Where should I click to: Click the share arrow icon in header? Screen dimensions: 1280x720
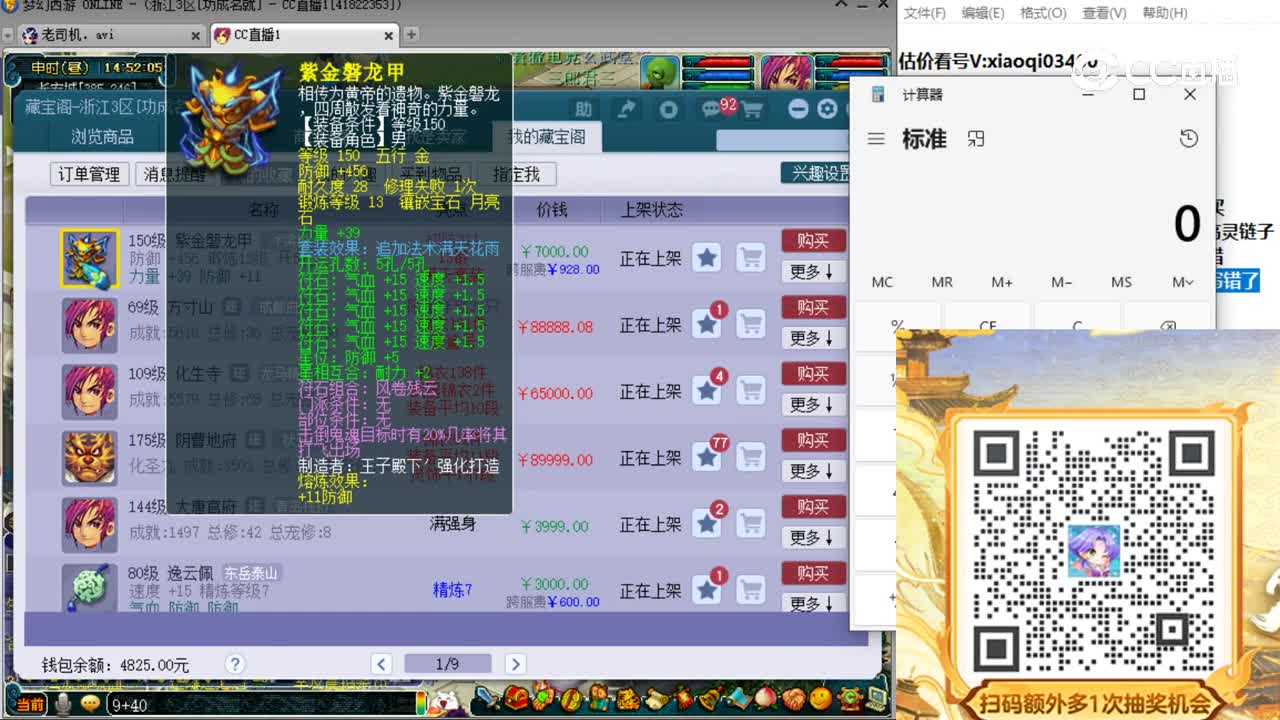coord(626,110)
